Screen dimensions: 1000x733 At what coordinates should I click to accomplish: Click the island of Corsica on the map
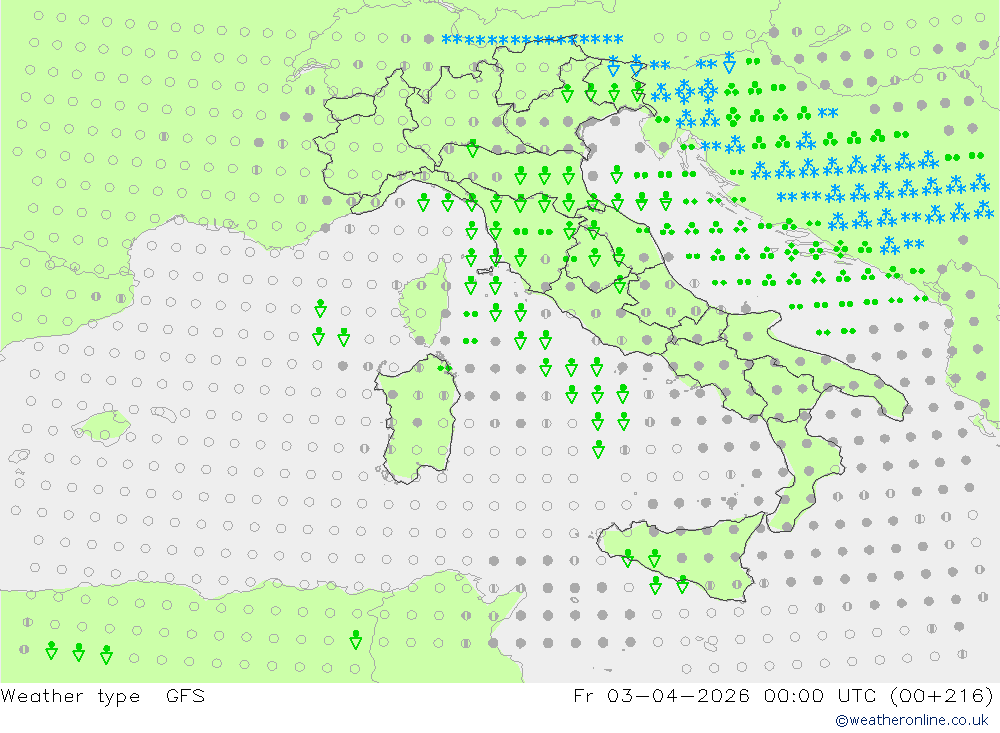click(x=424, y=301)
